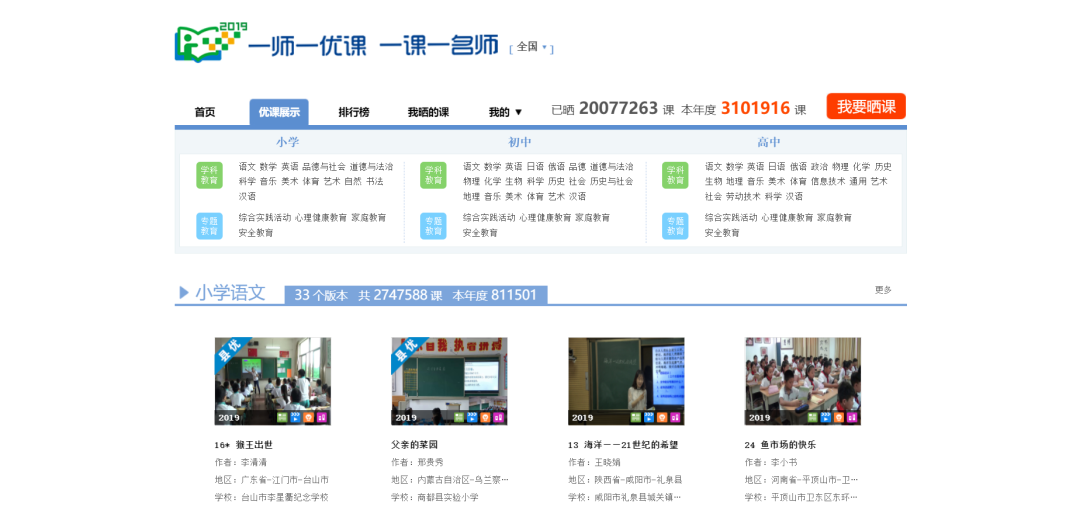Choose 通用 under 高中 subjects
The height and width of the screenshot is (510, 1080).
[858, 181]
